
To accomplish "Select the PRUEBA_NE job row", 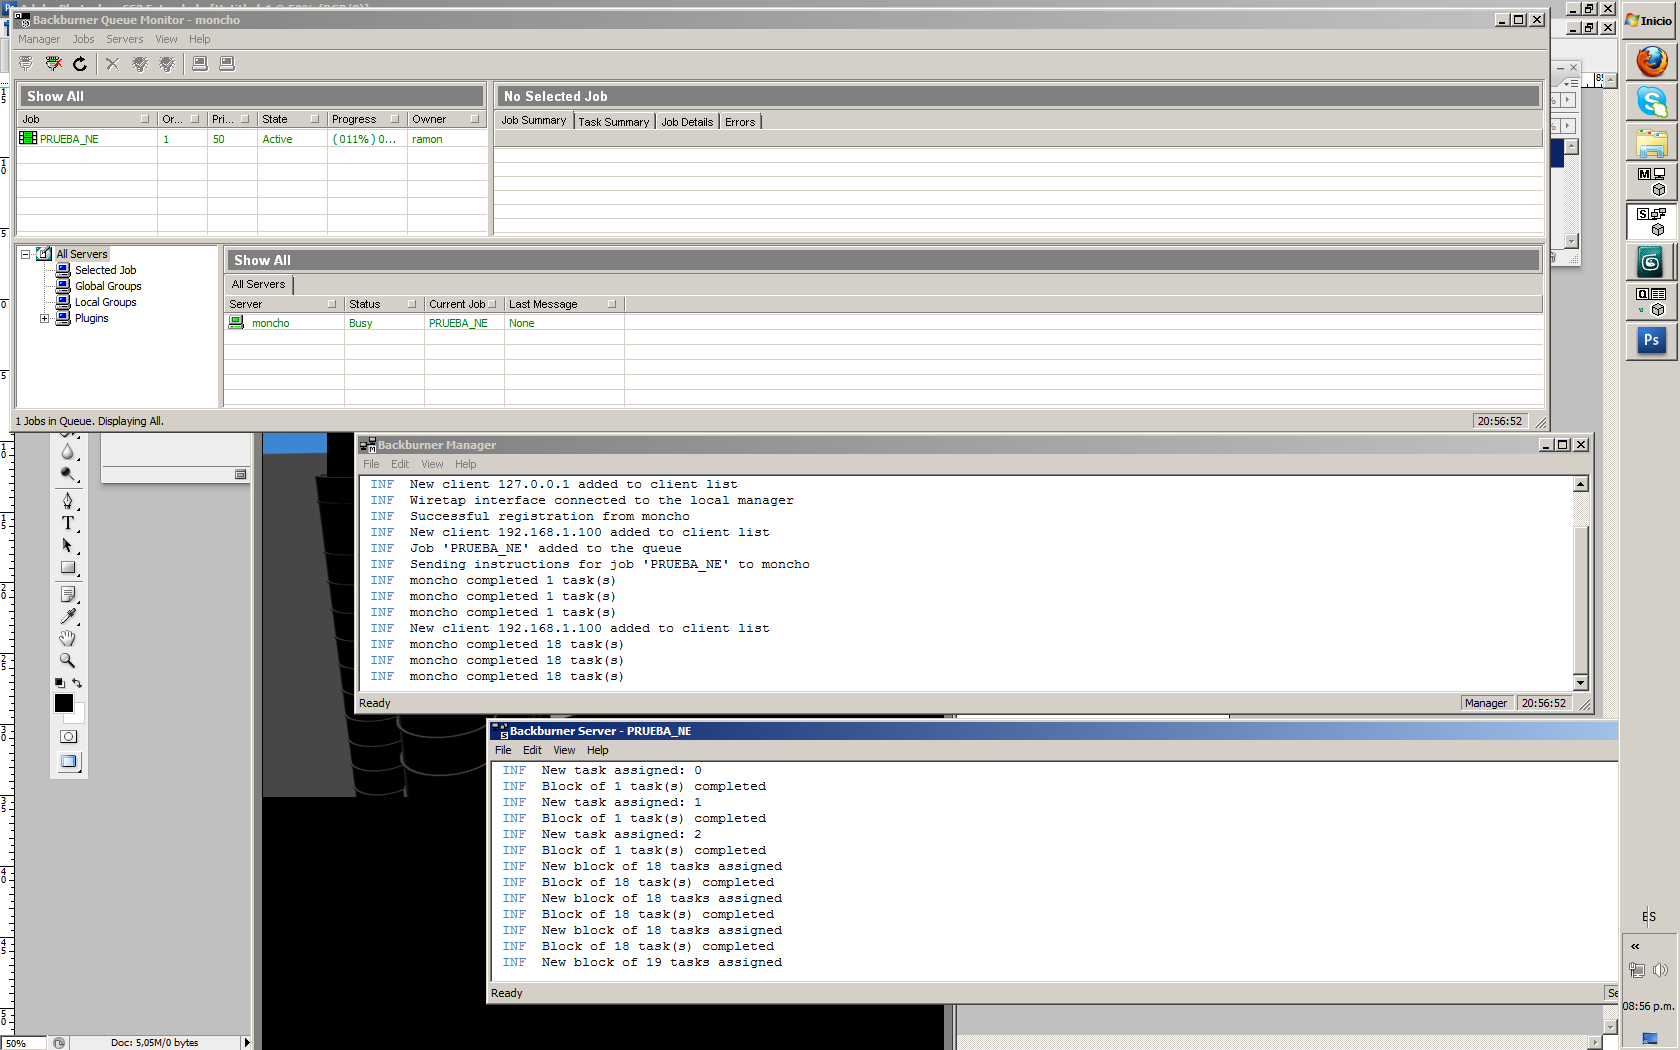I will click(x=253, y=139).
